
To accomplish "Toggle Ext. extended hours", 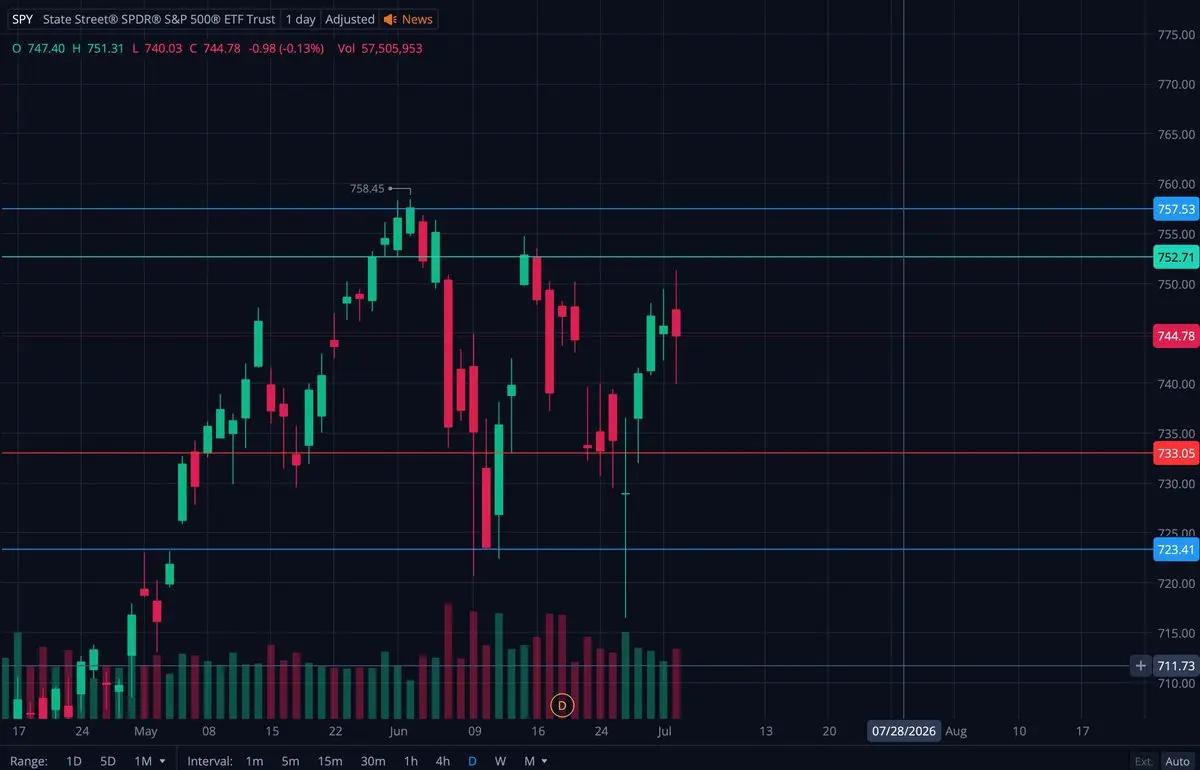I will point(1144,761).
